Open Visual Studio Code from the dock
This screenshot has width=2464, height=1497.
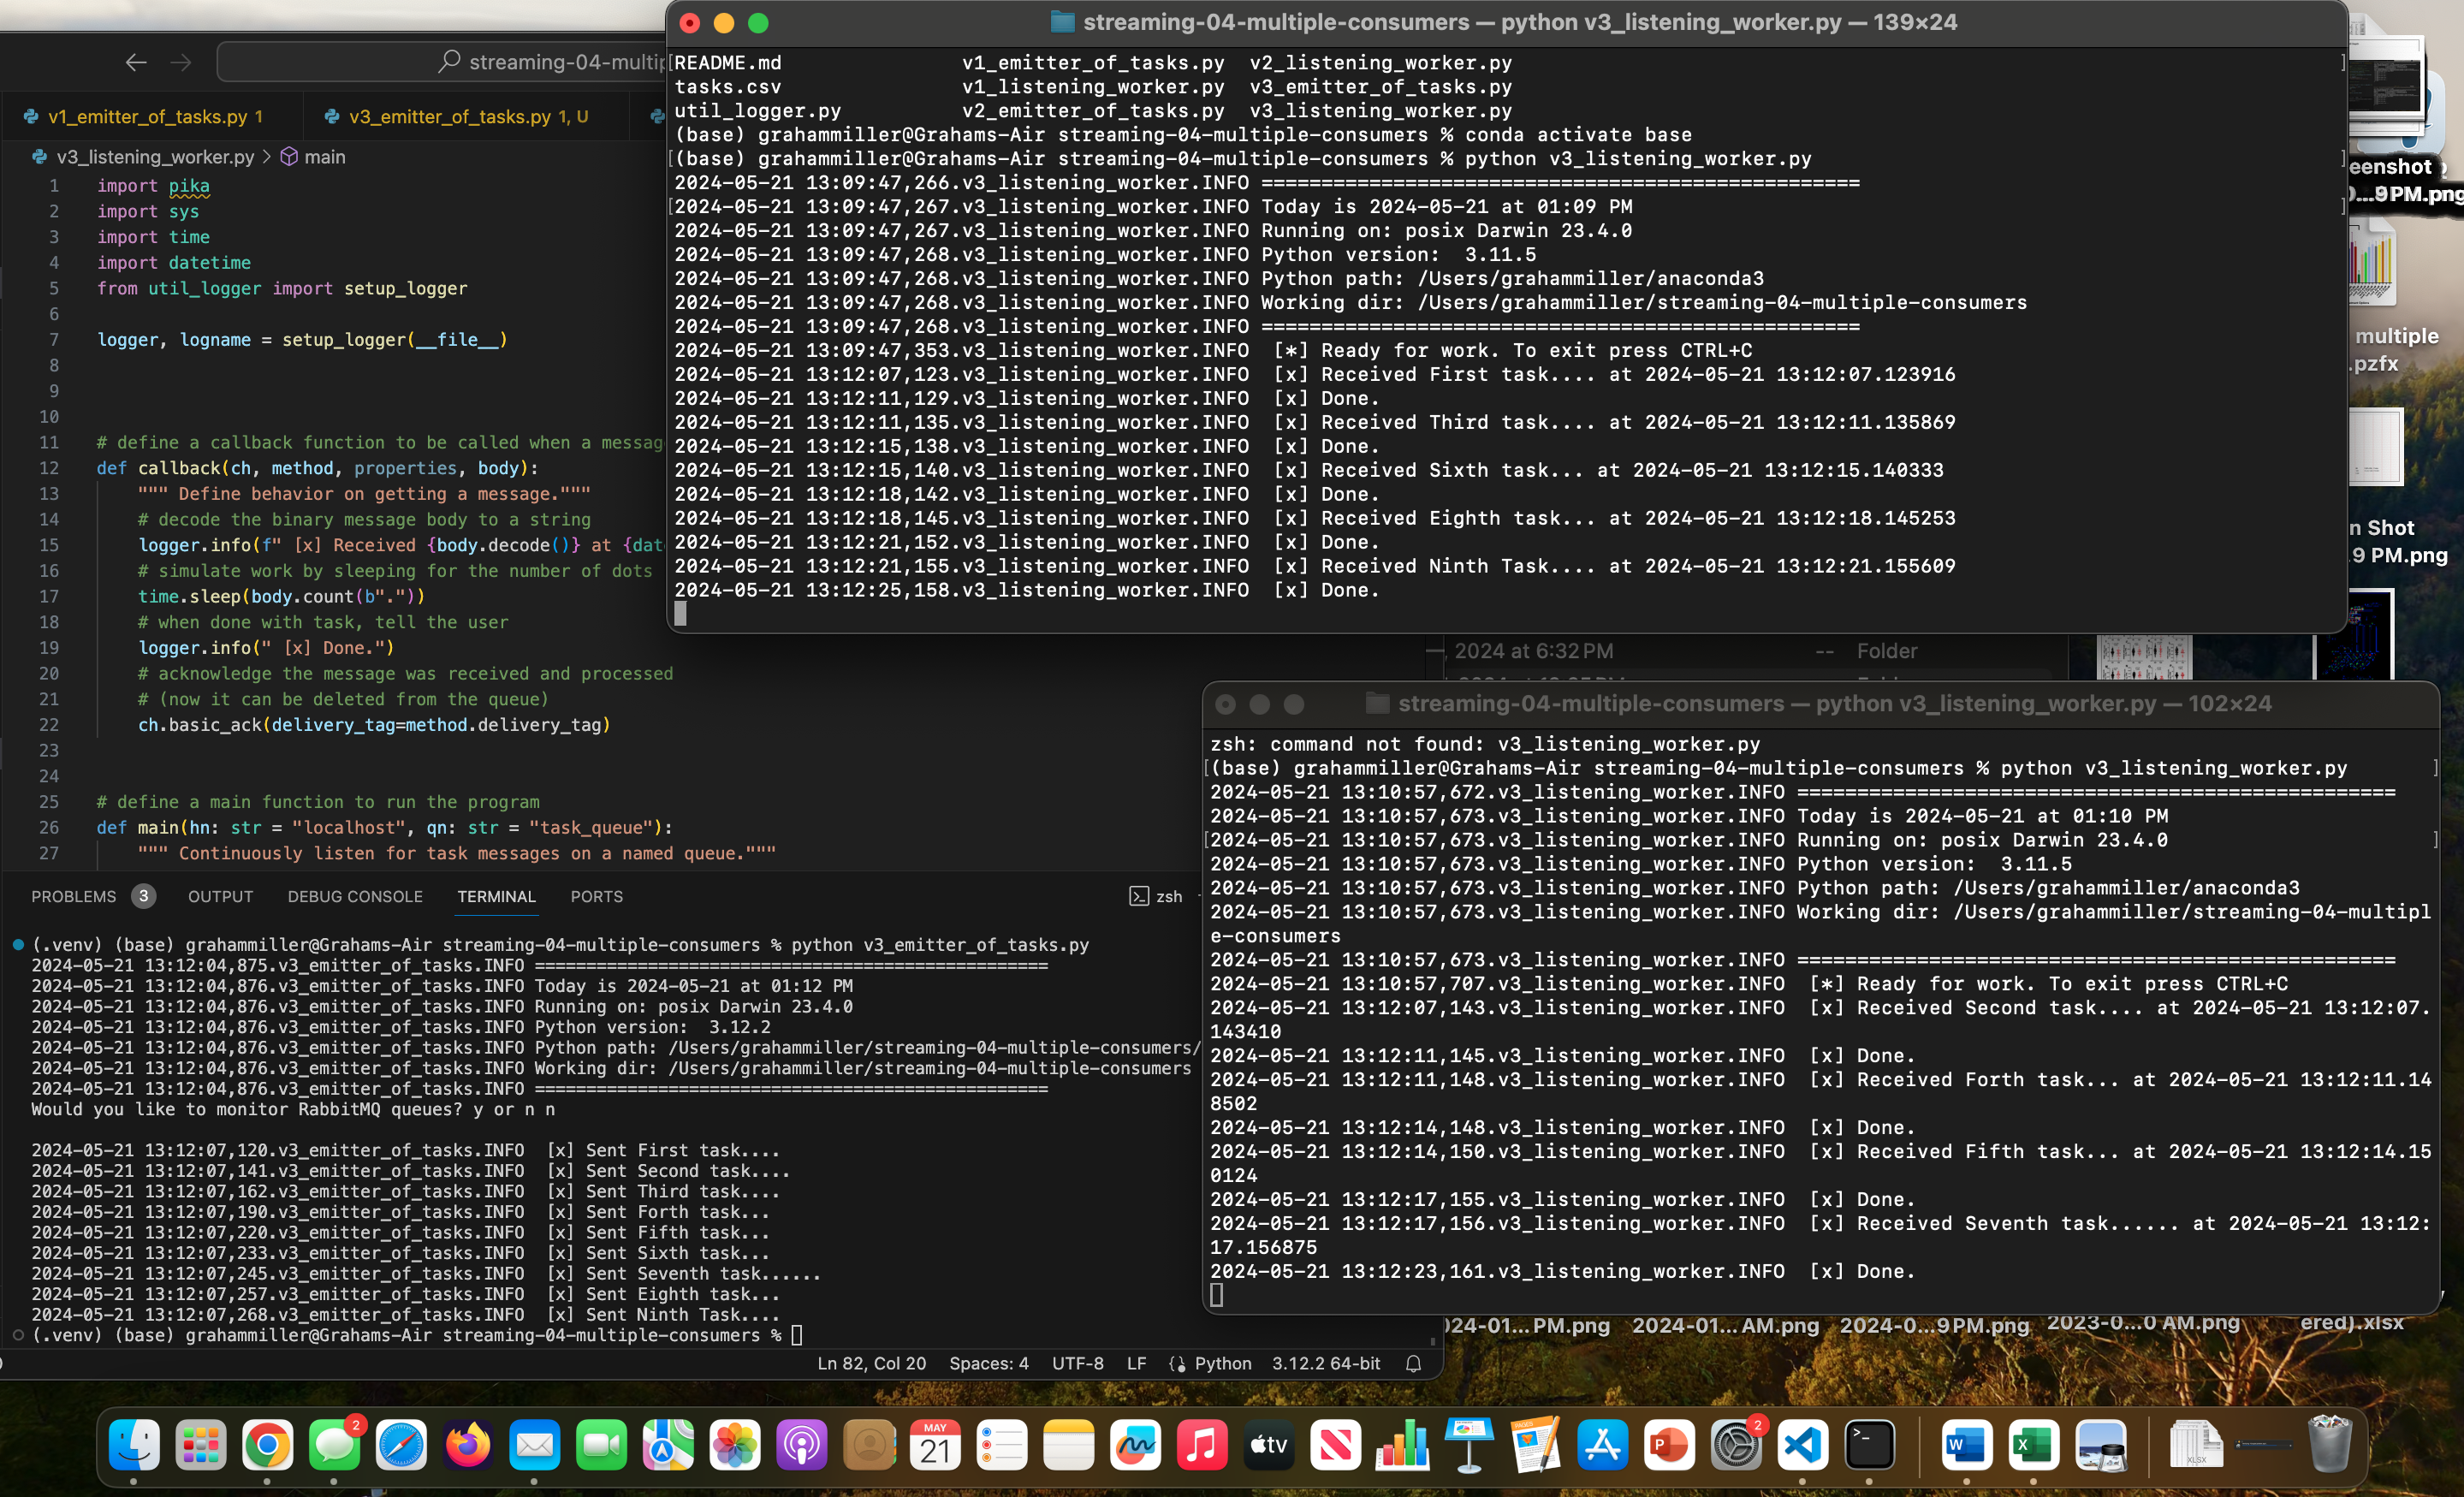point(1802,1444)
